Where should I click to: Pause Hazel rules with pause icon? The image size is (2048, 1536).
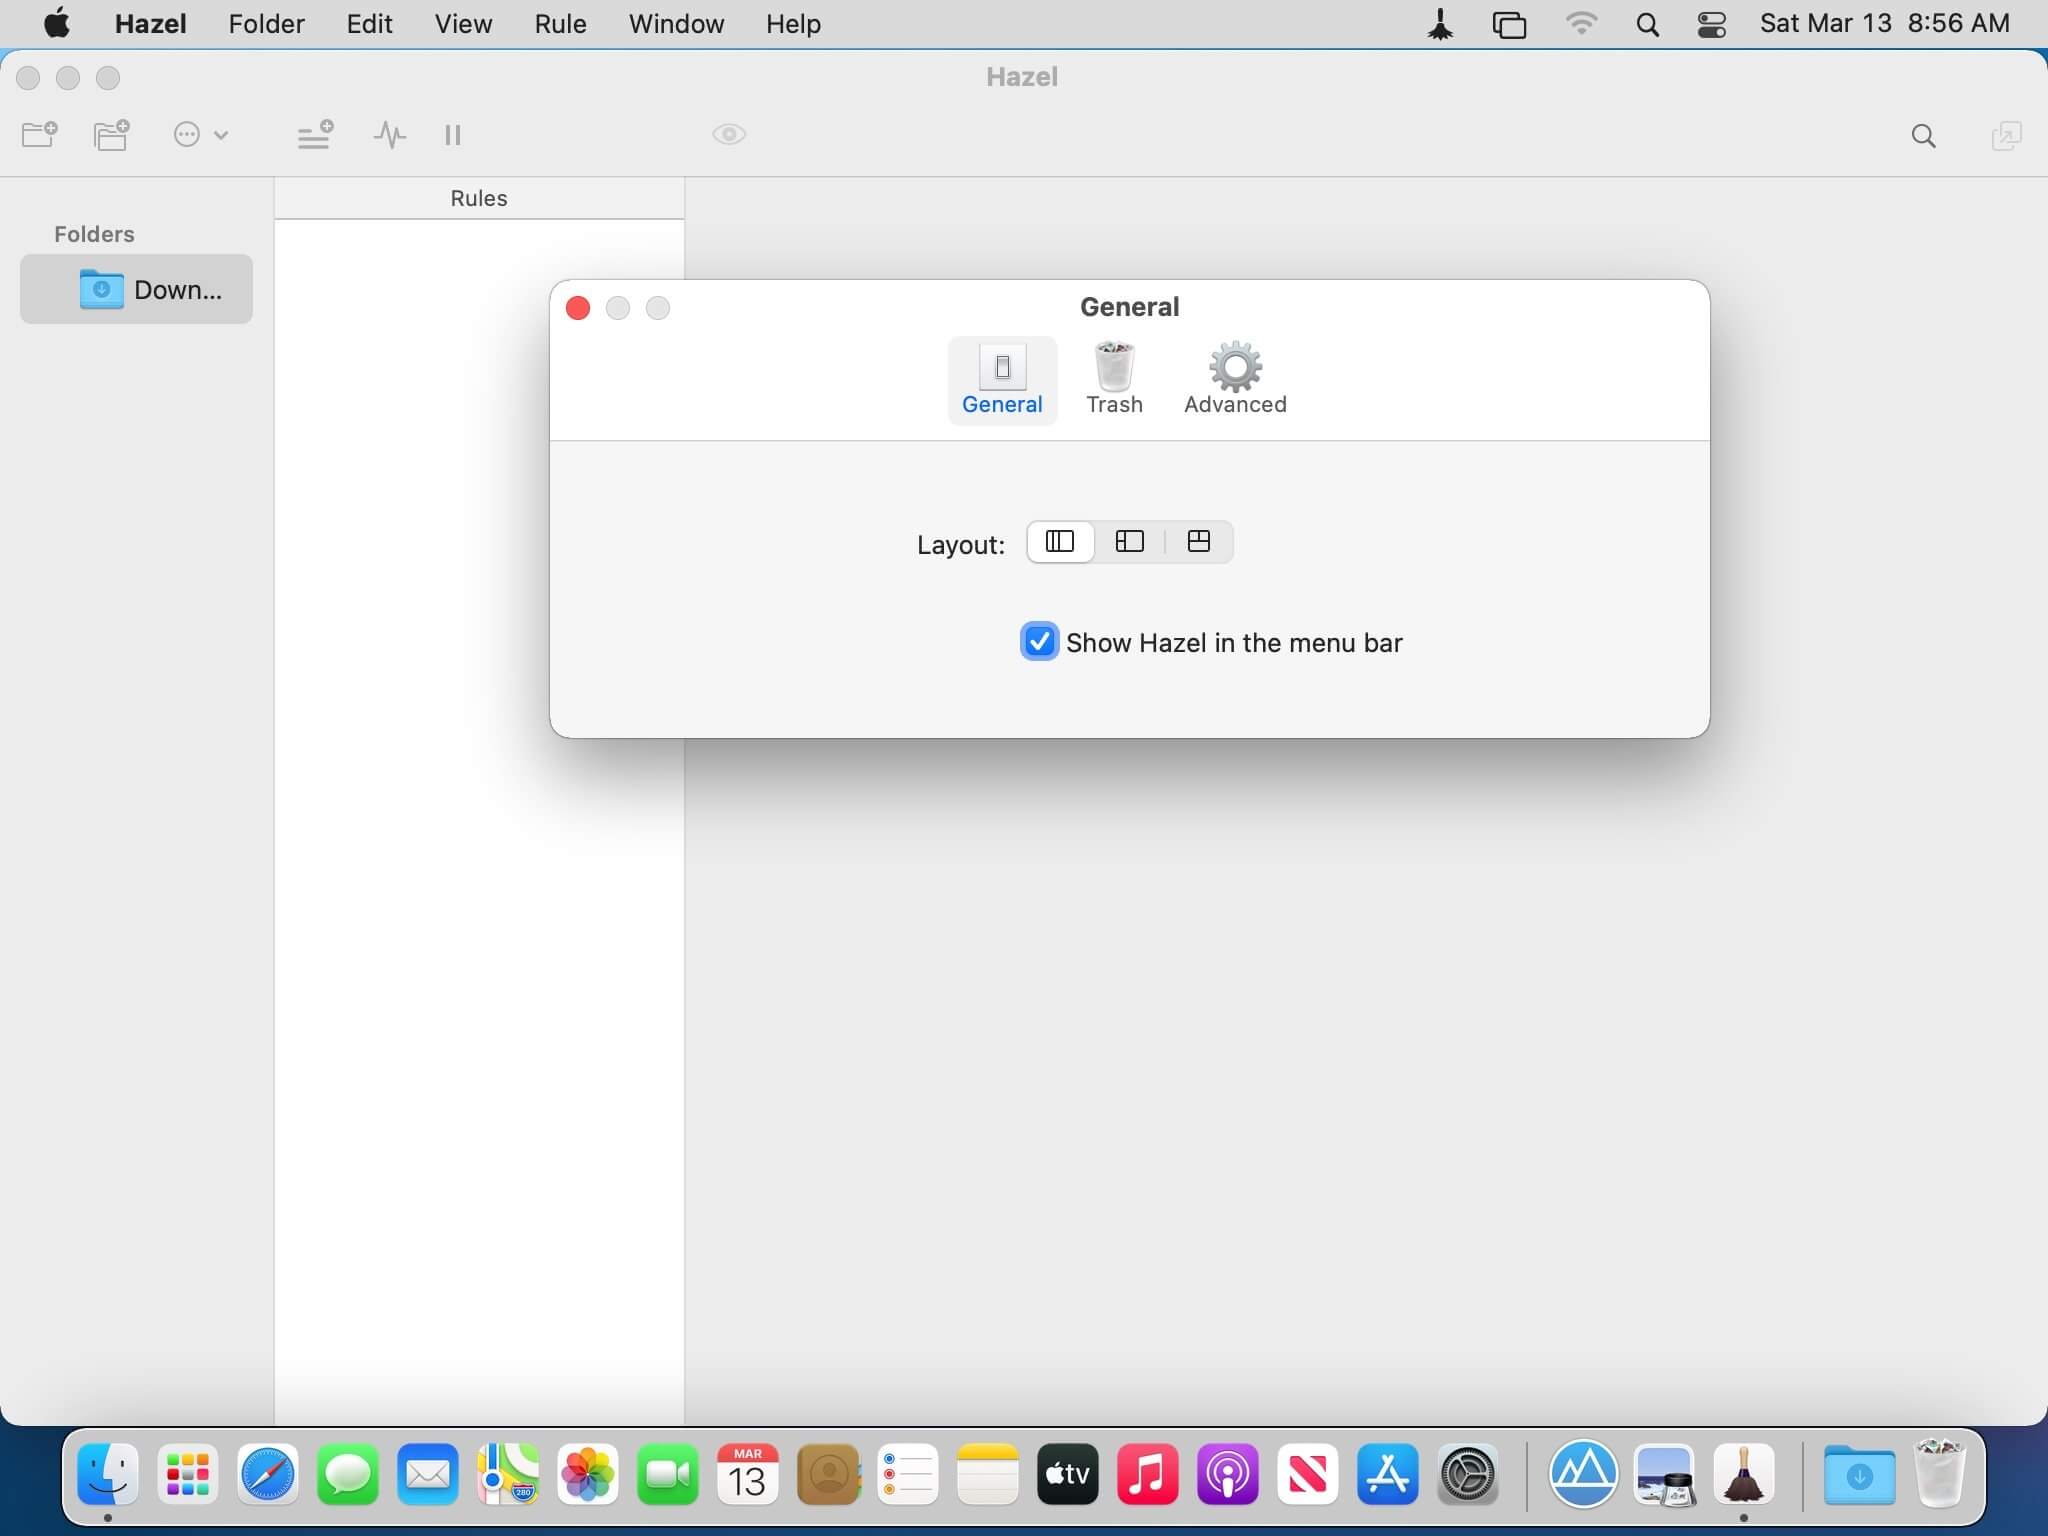(x=452, y=135)
